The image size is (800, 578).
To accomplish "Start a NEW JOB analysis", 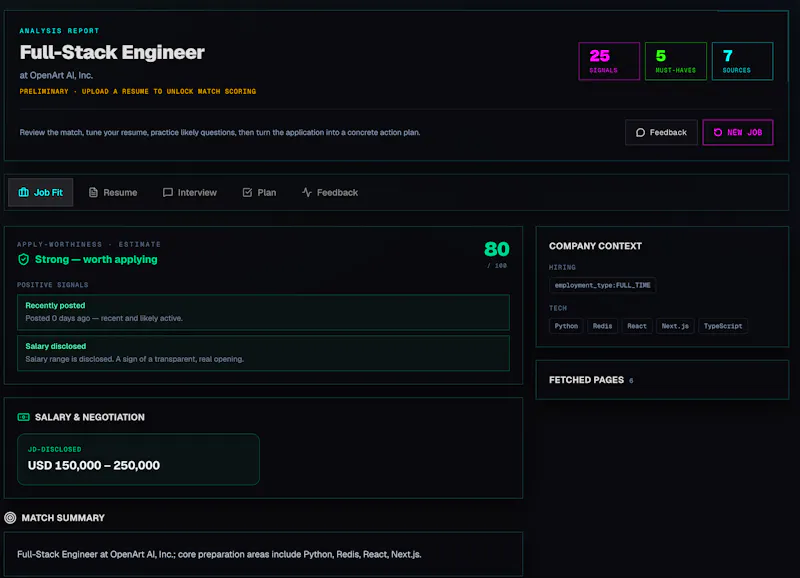I will pyautogui.click(x=738, y=133).
